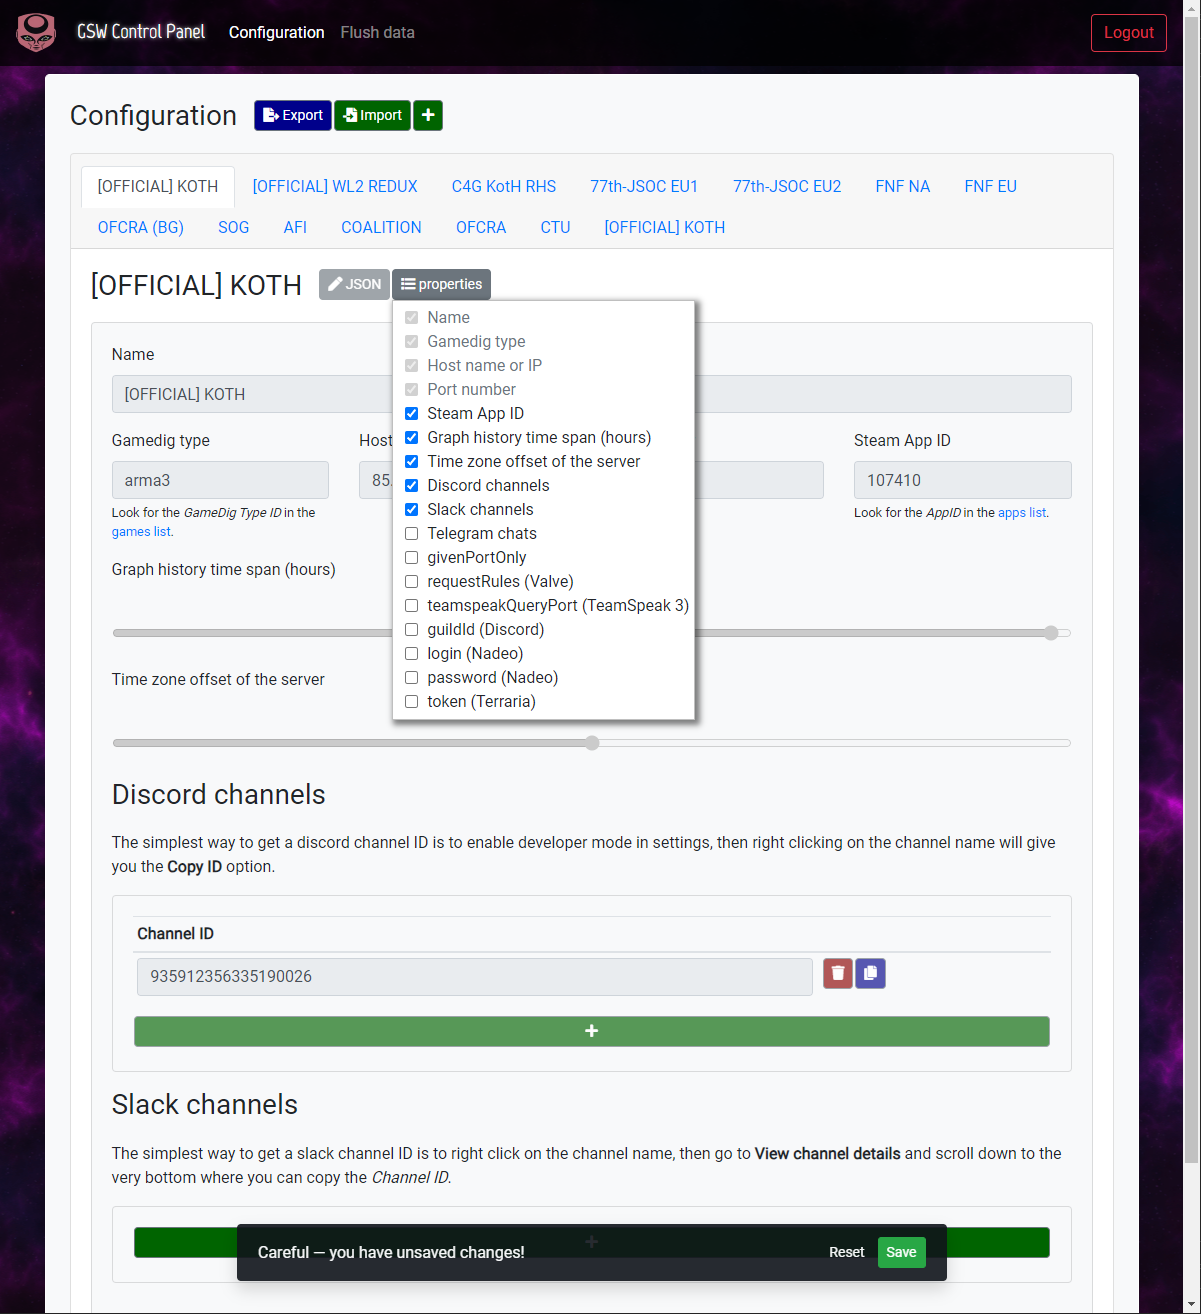
Task: Open the games list link
Action: [140, 531]
